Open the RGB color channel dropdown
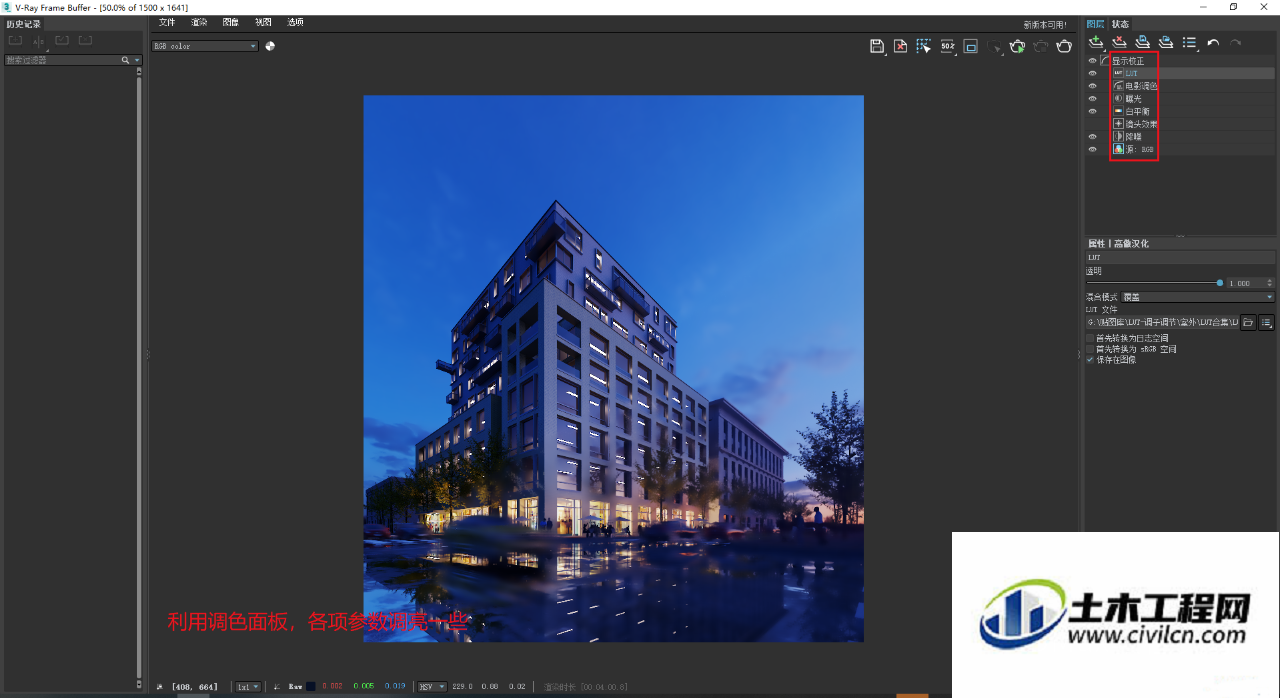Screen dimensions: 1280x698 (205, 46)
